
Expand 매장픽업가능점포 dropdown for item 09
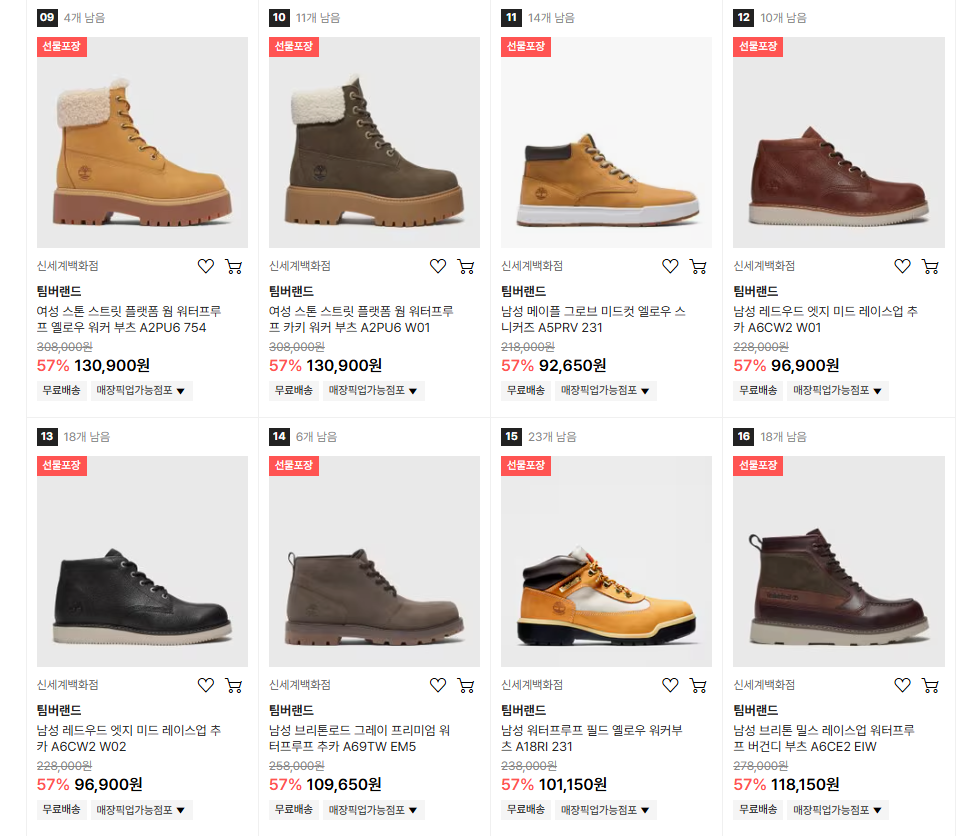coord(141,390)
